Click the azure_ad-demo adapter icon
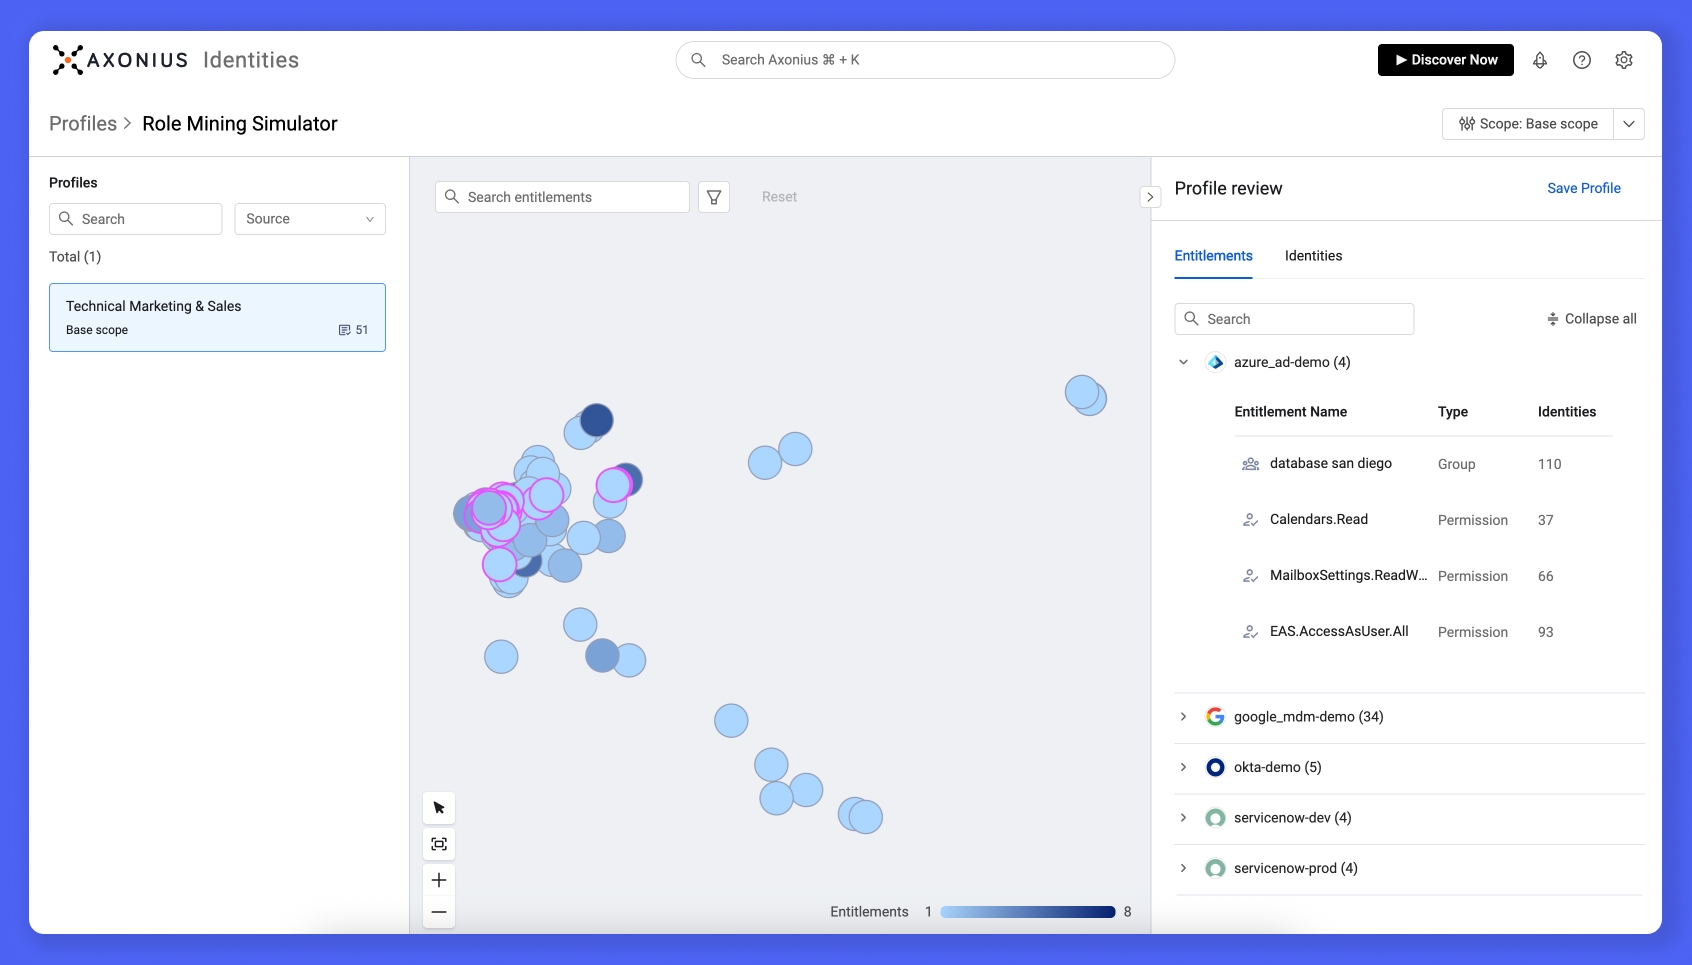The width and height of the screenshot is (1692, 965). (x=1215, y=362)
